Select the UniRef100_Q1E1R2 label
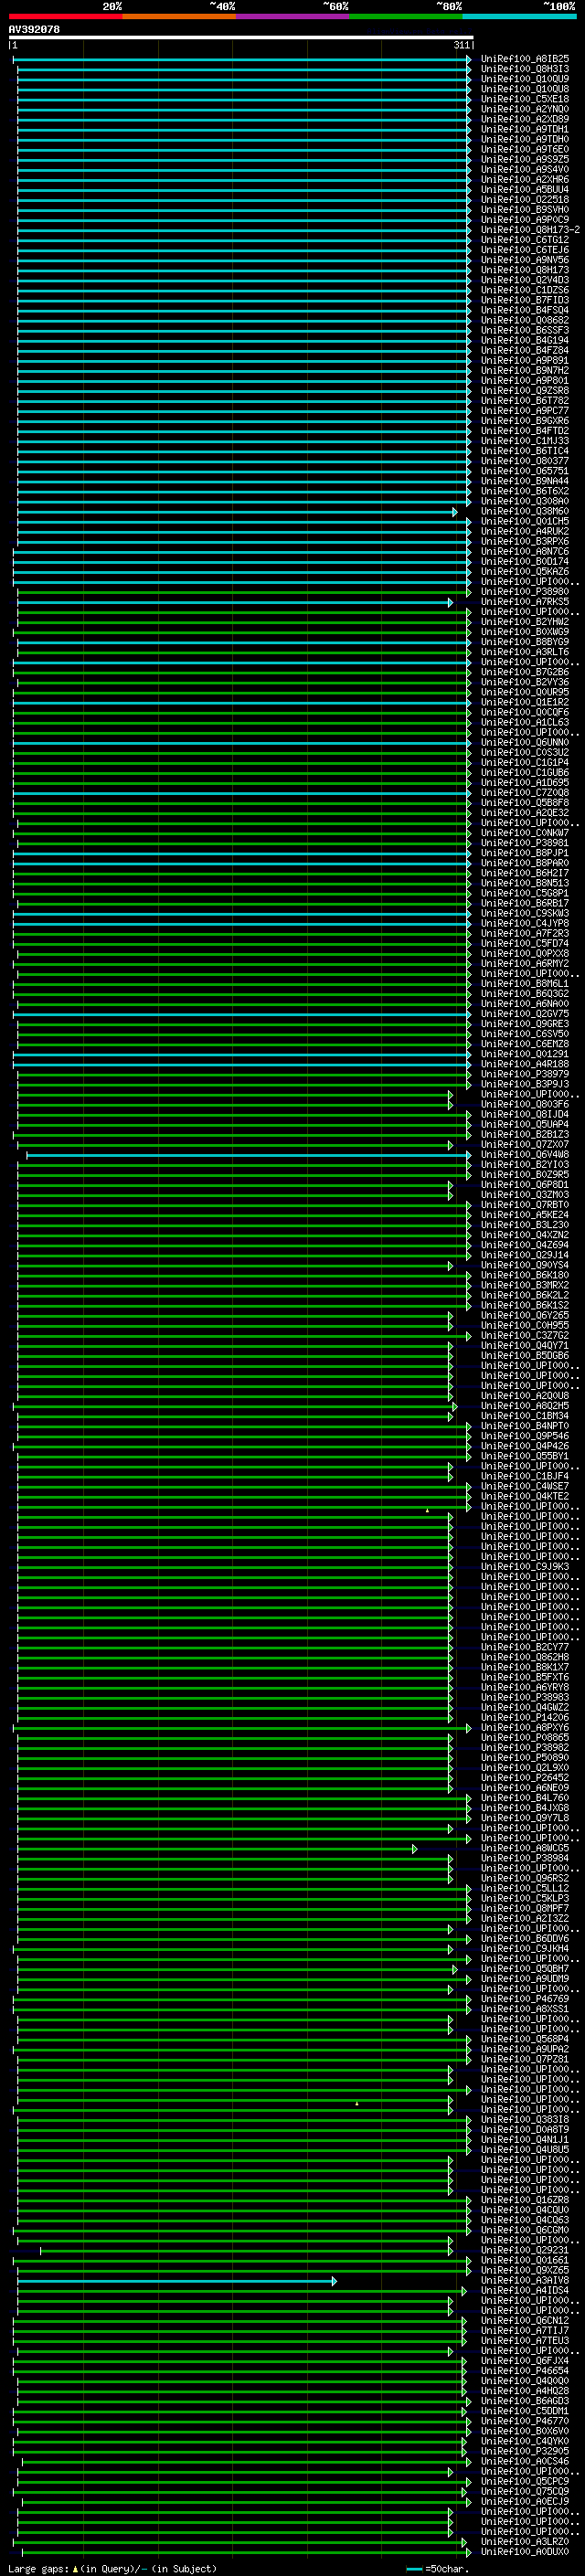Screen dimensions: 585x2576 coord(525,702)
